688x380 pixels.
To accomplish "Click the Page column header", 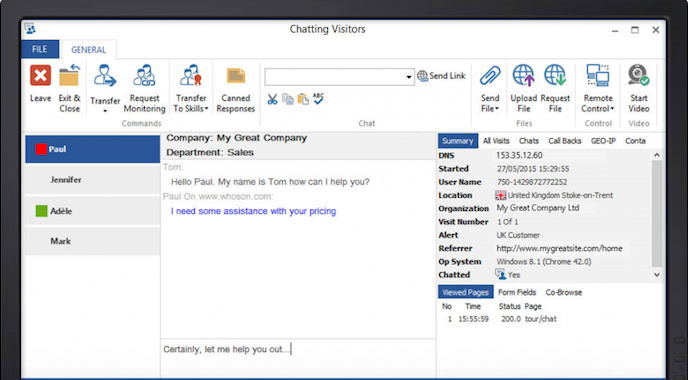I will point(533,306).
